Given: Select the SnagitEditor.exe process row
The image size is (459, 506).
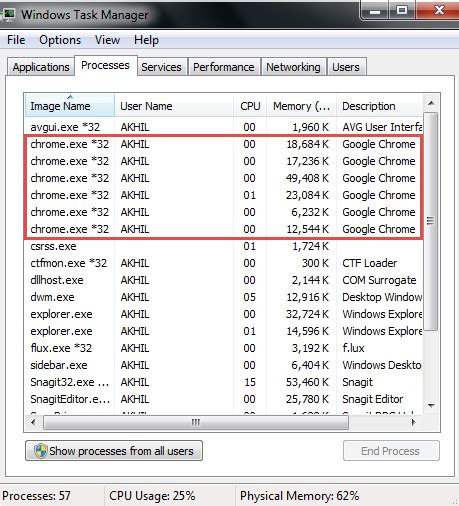Looking at the screenshot, I should 223,399.
